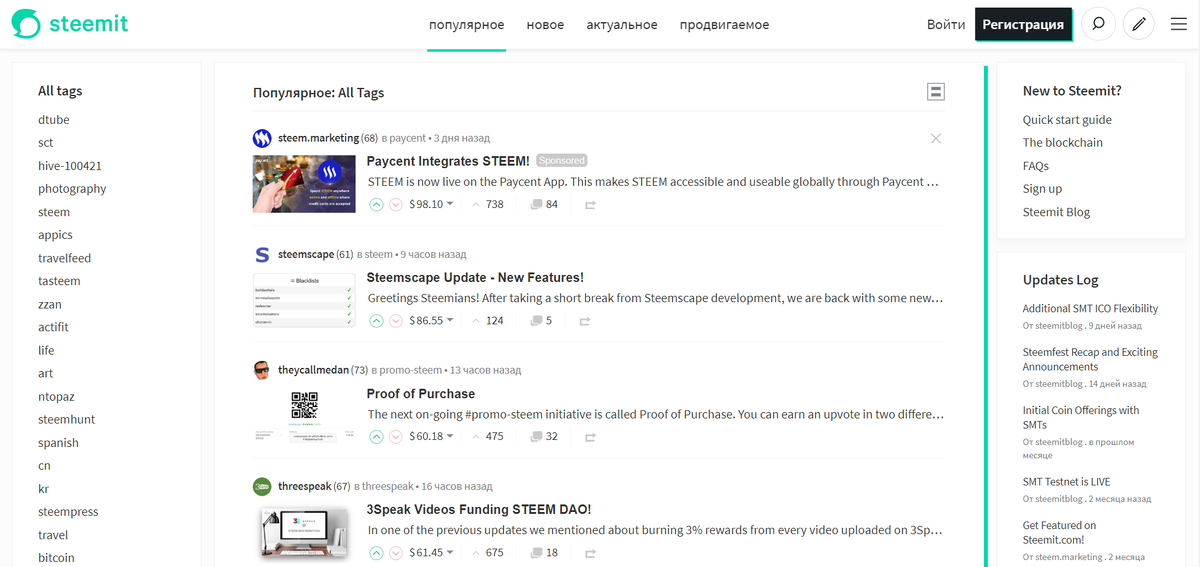Switch to the актуальное tab
The width and height of the screenshot is (1200, 567).
coord(622,25)
